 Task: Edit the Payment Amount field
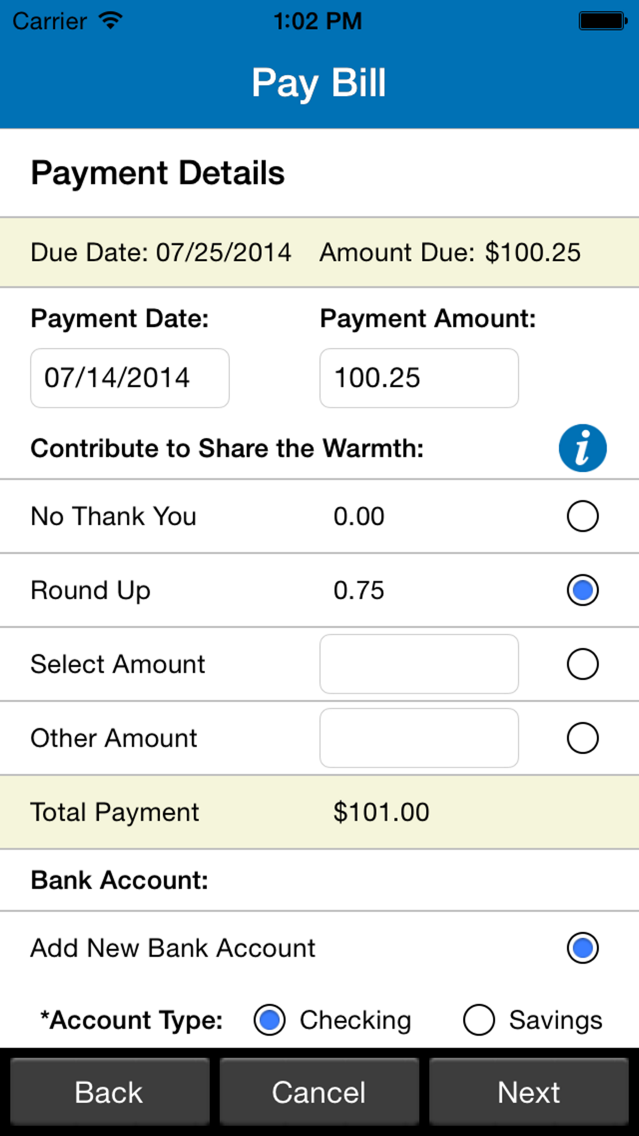tap(419, 378)
